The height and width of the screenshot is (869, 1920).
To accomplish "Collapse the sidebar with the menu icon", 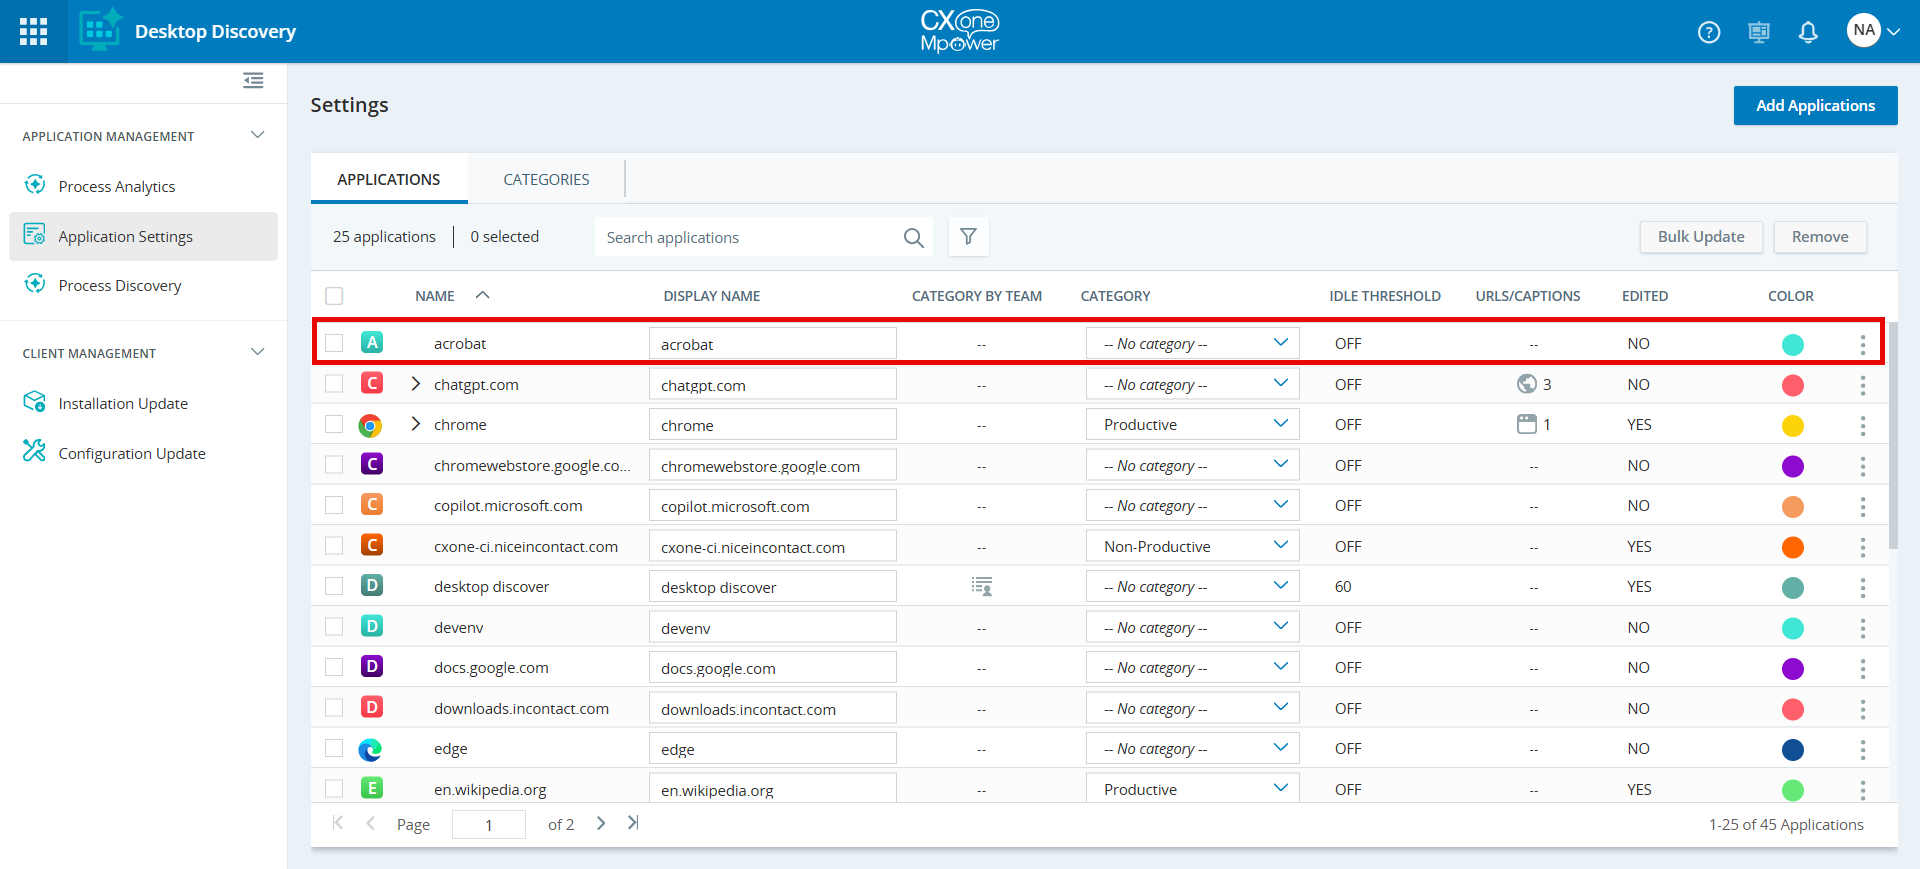I will pyautogui.click(x=253, y=80).
